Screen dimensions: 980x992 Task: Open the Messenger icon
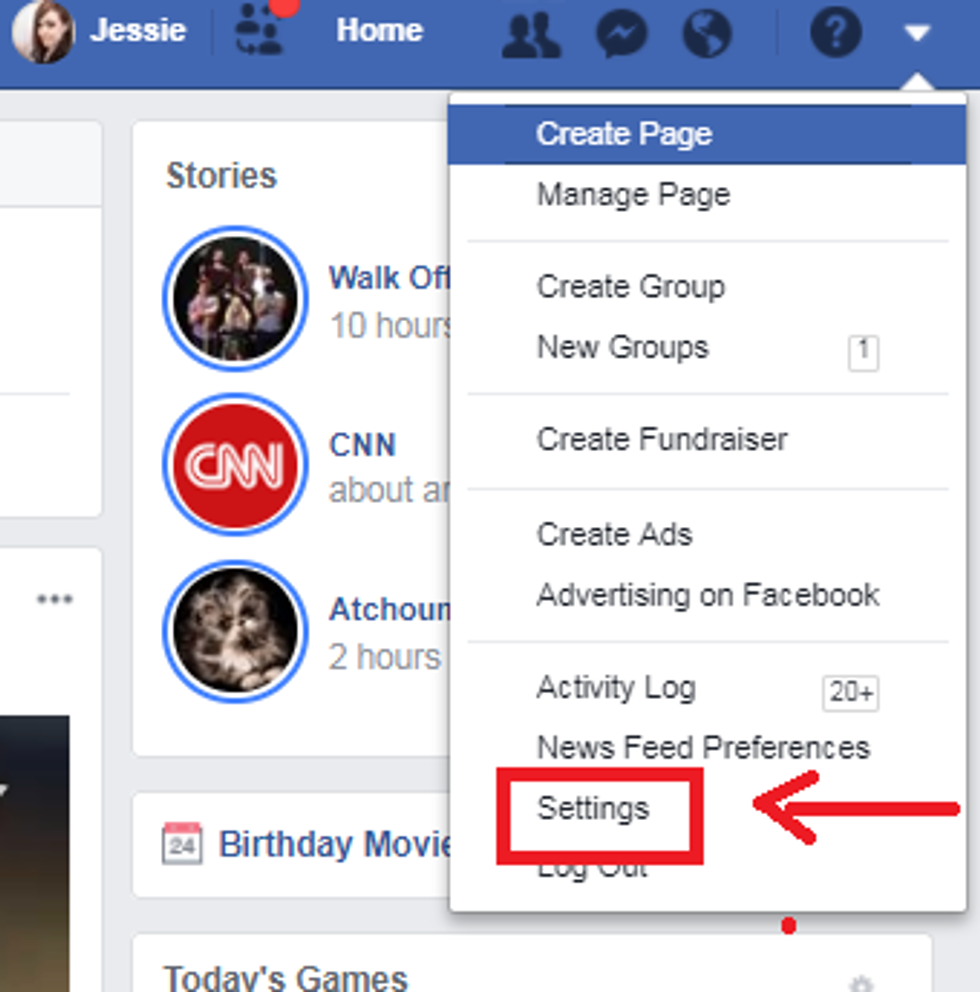click(x=620, y=33)
